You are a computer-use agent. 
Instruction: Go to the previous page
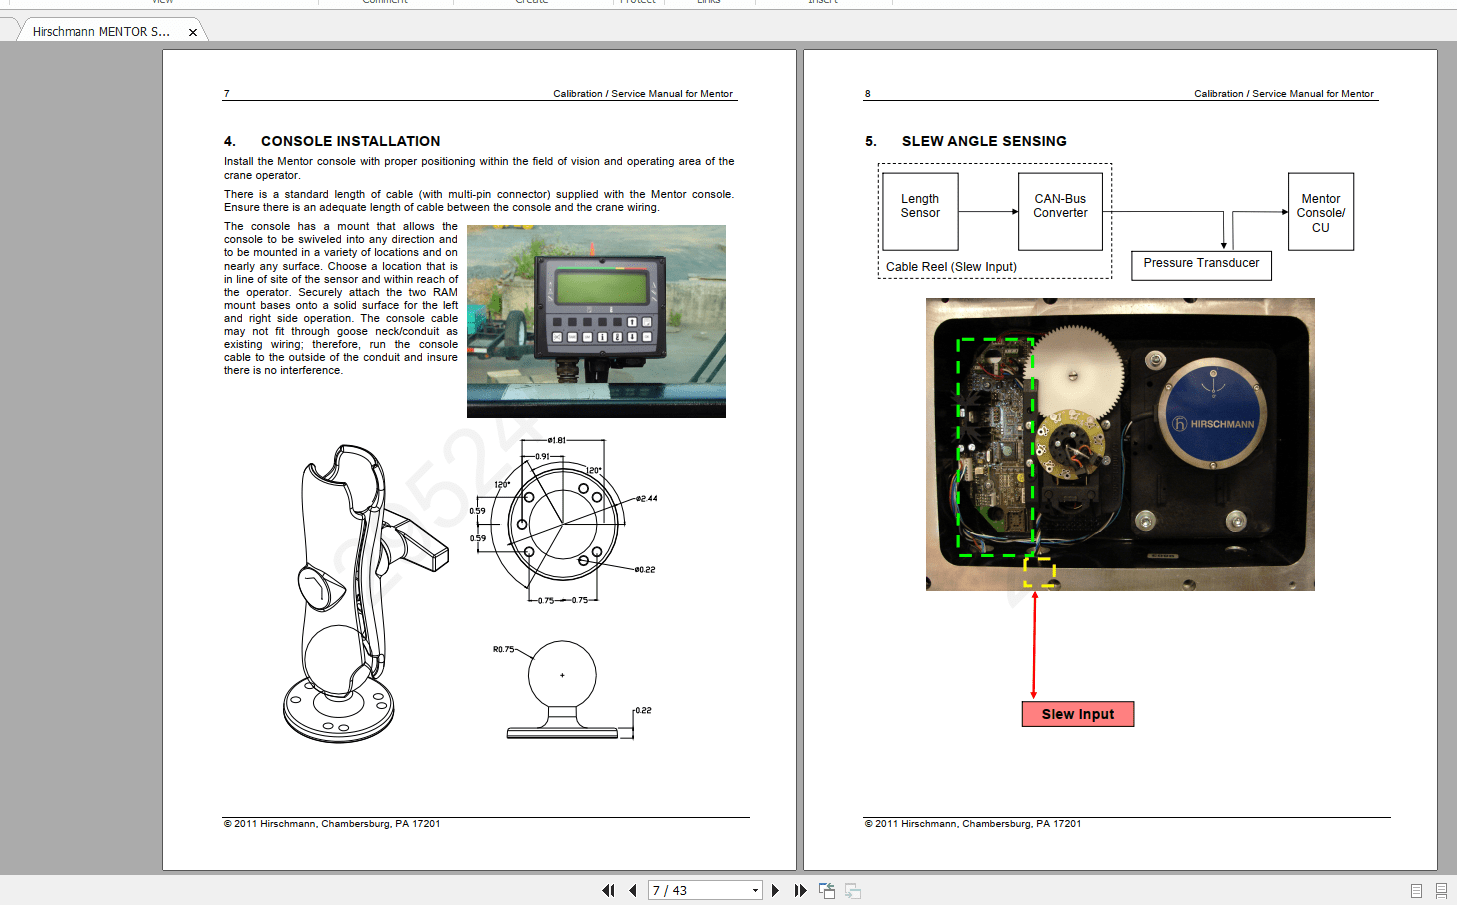click(x=632, y=890)
